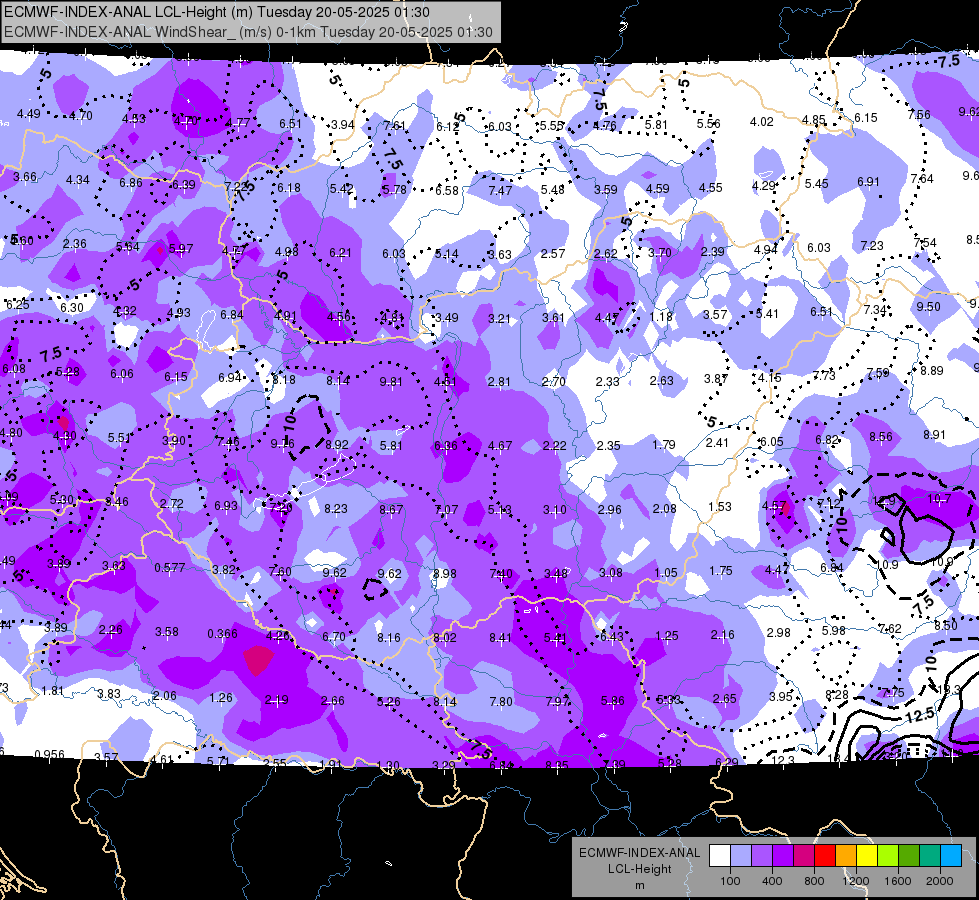Click the white legend color box
The width and height of the screenshot is (979, 900).
(x=720, y=855)
